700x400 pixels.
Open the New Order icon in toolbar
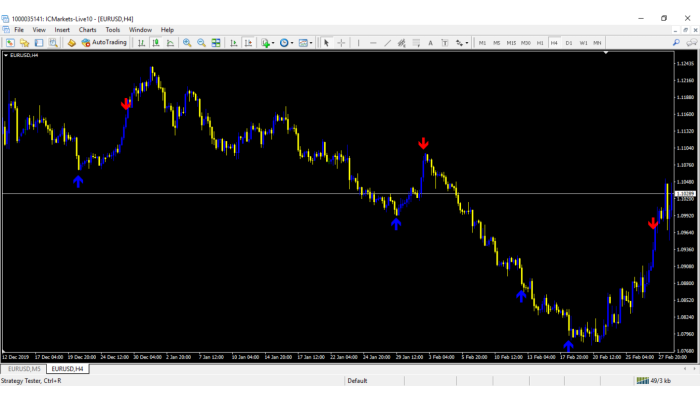coord(72,43)
